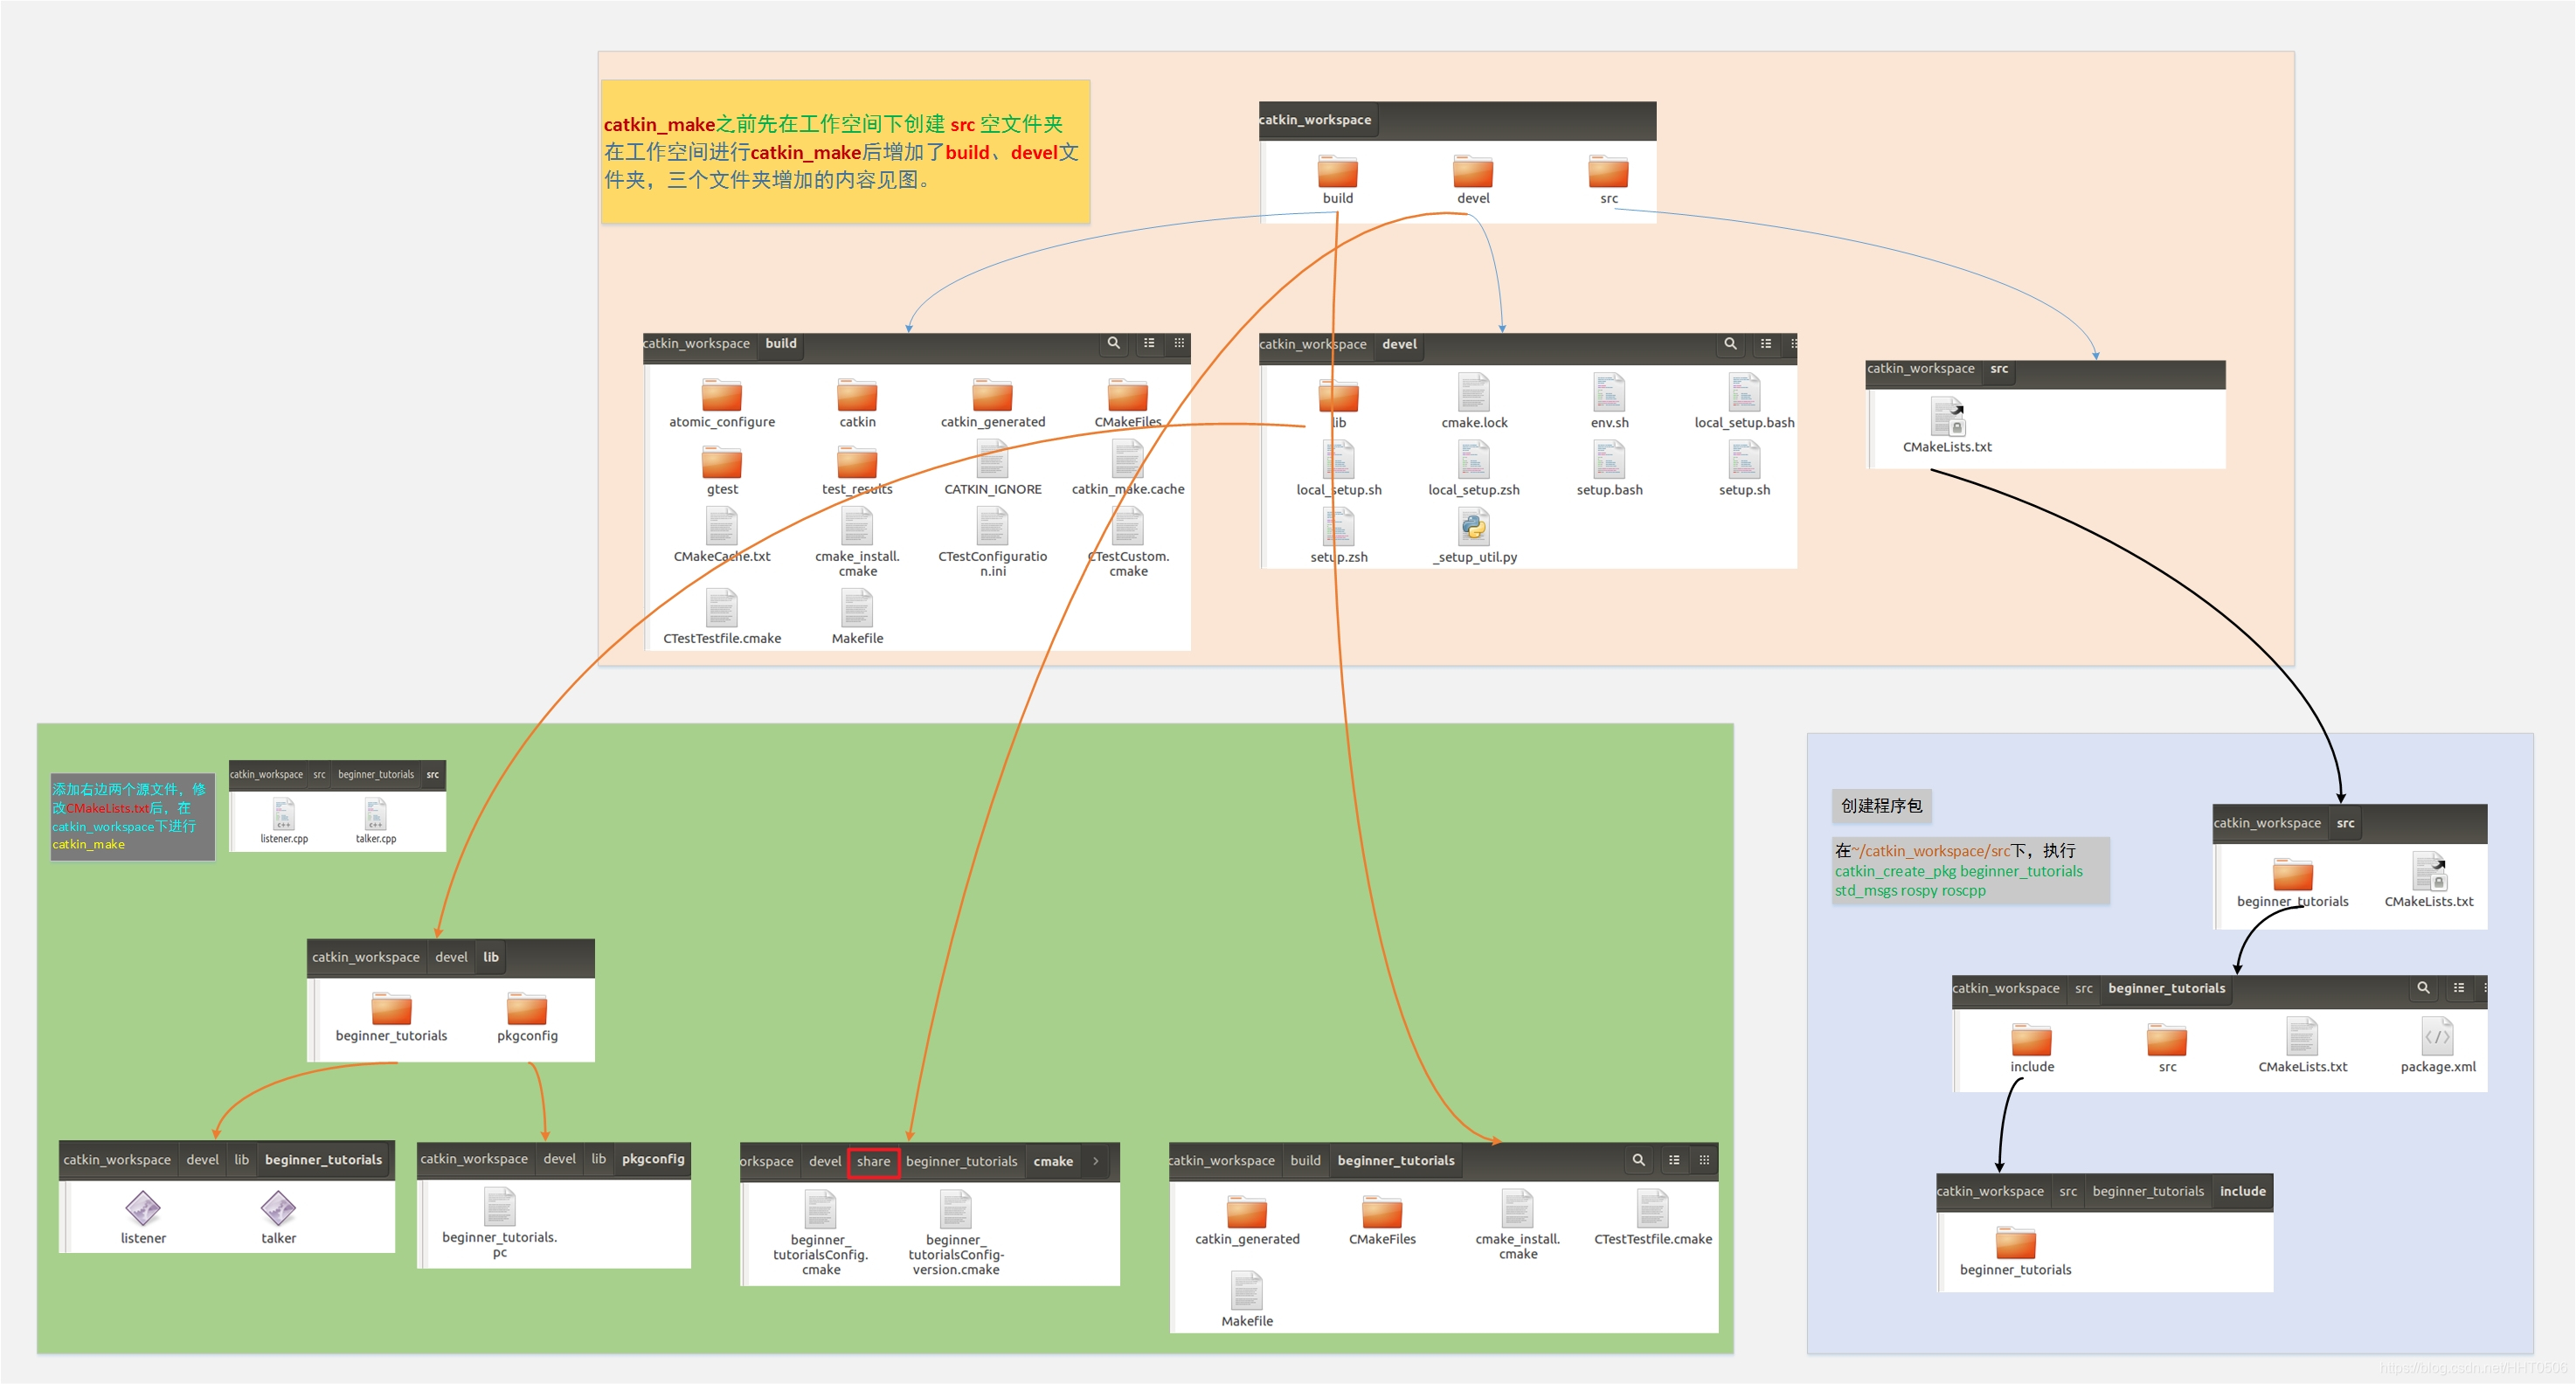Click the path forward chevron after cmake
Screen dimensions: 2576x1384
(1096, 1161)
